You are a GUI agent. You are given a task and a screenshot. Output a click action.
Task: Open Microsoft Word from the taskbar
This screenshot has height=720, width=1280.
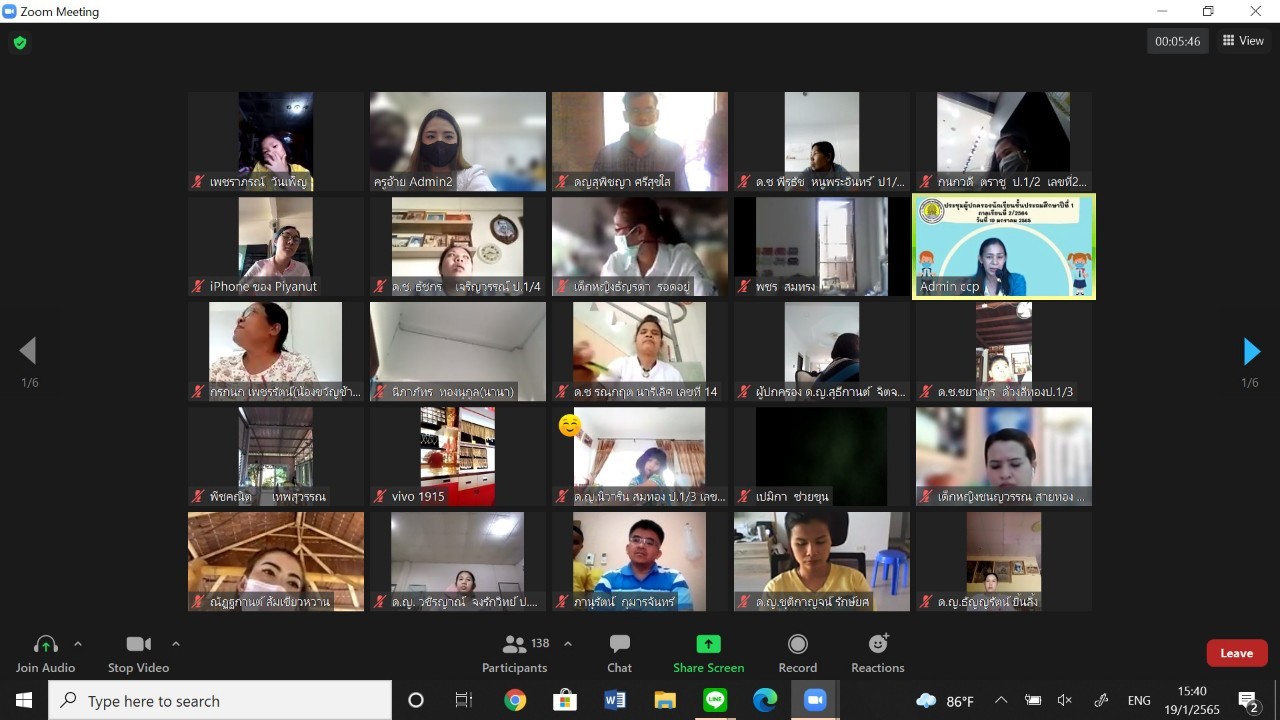615,701
